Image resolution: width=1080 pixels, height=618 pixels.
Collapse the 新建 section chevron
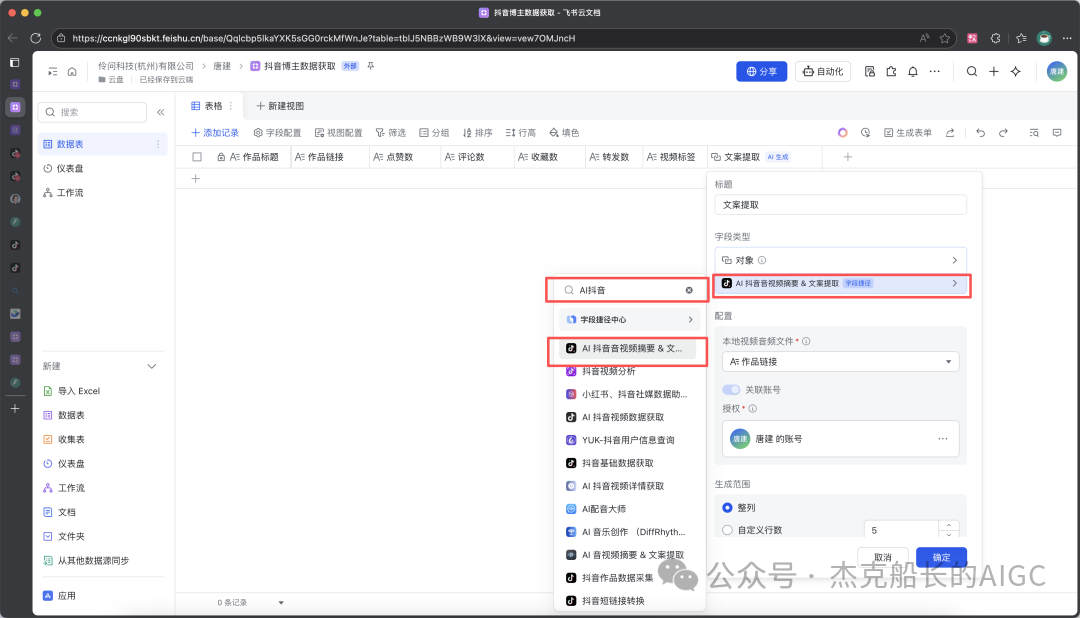pyautogui.click(x=152, y=366)
